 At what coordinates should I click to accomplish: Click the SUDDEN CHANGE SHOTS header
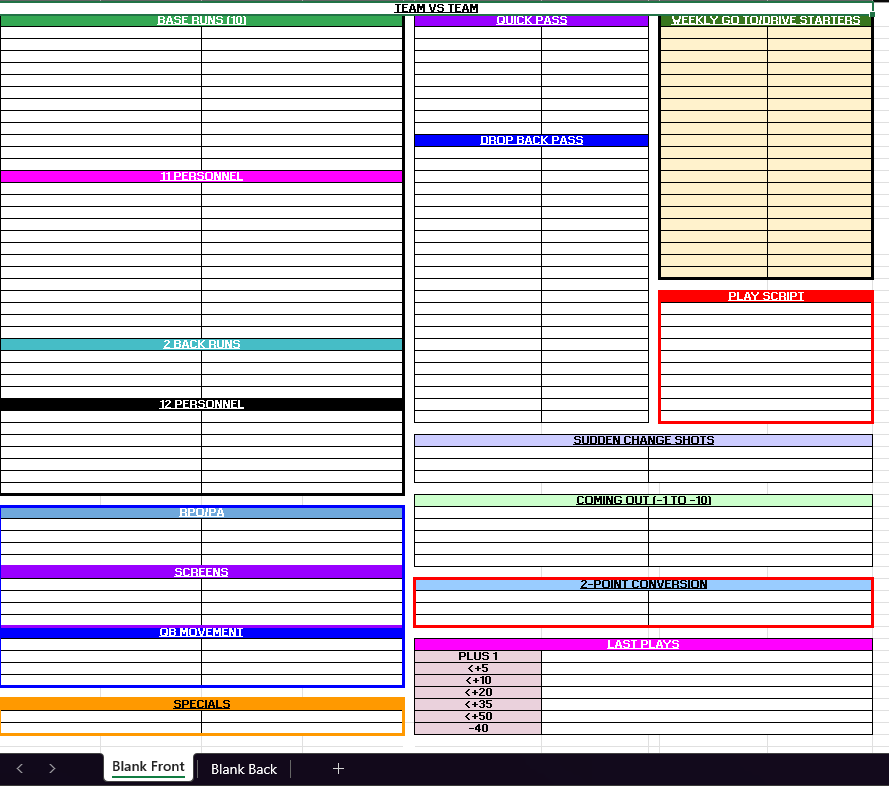(643, 440)
